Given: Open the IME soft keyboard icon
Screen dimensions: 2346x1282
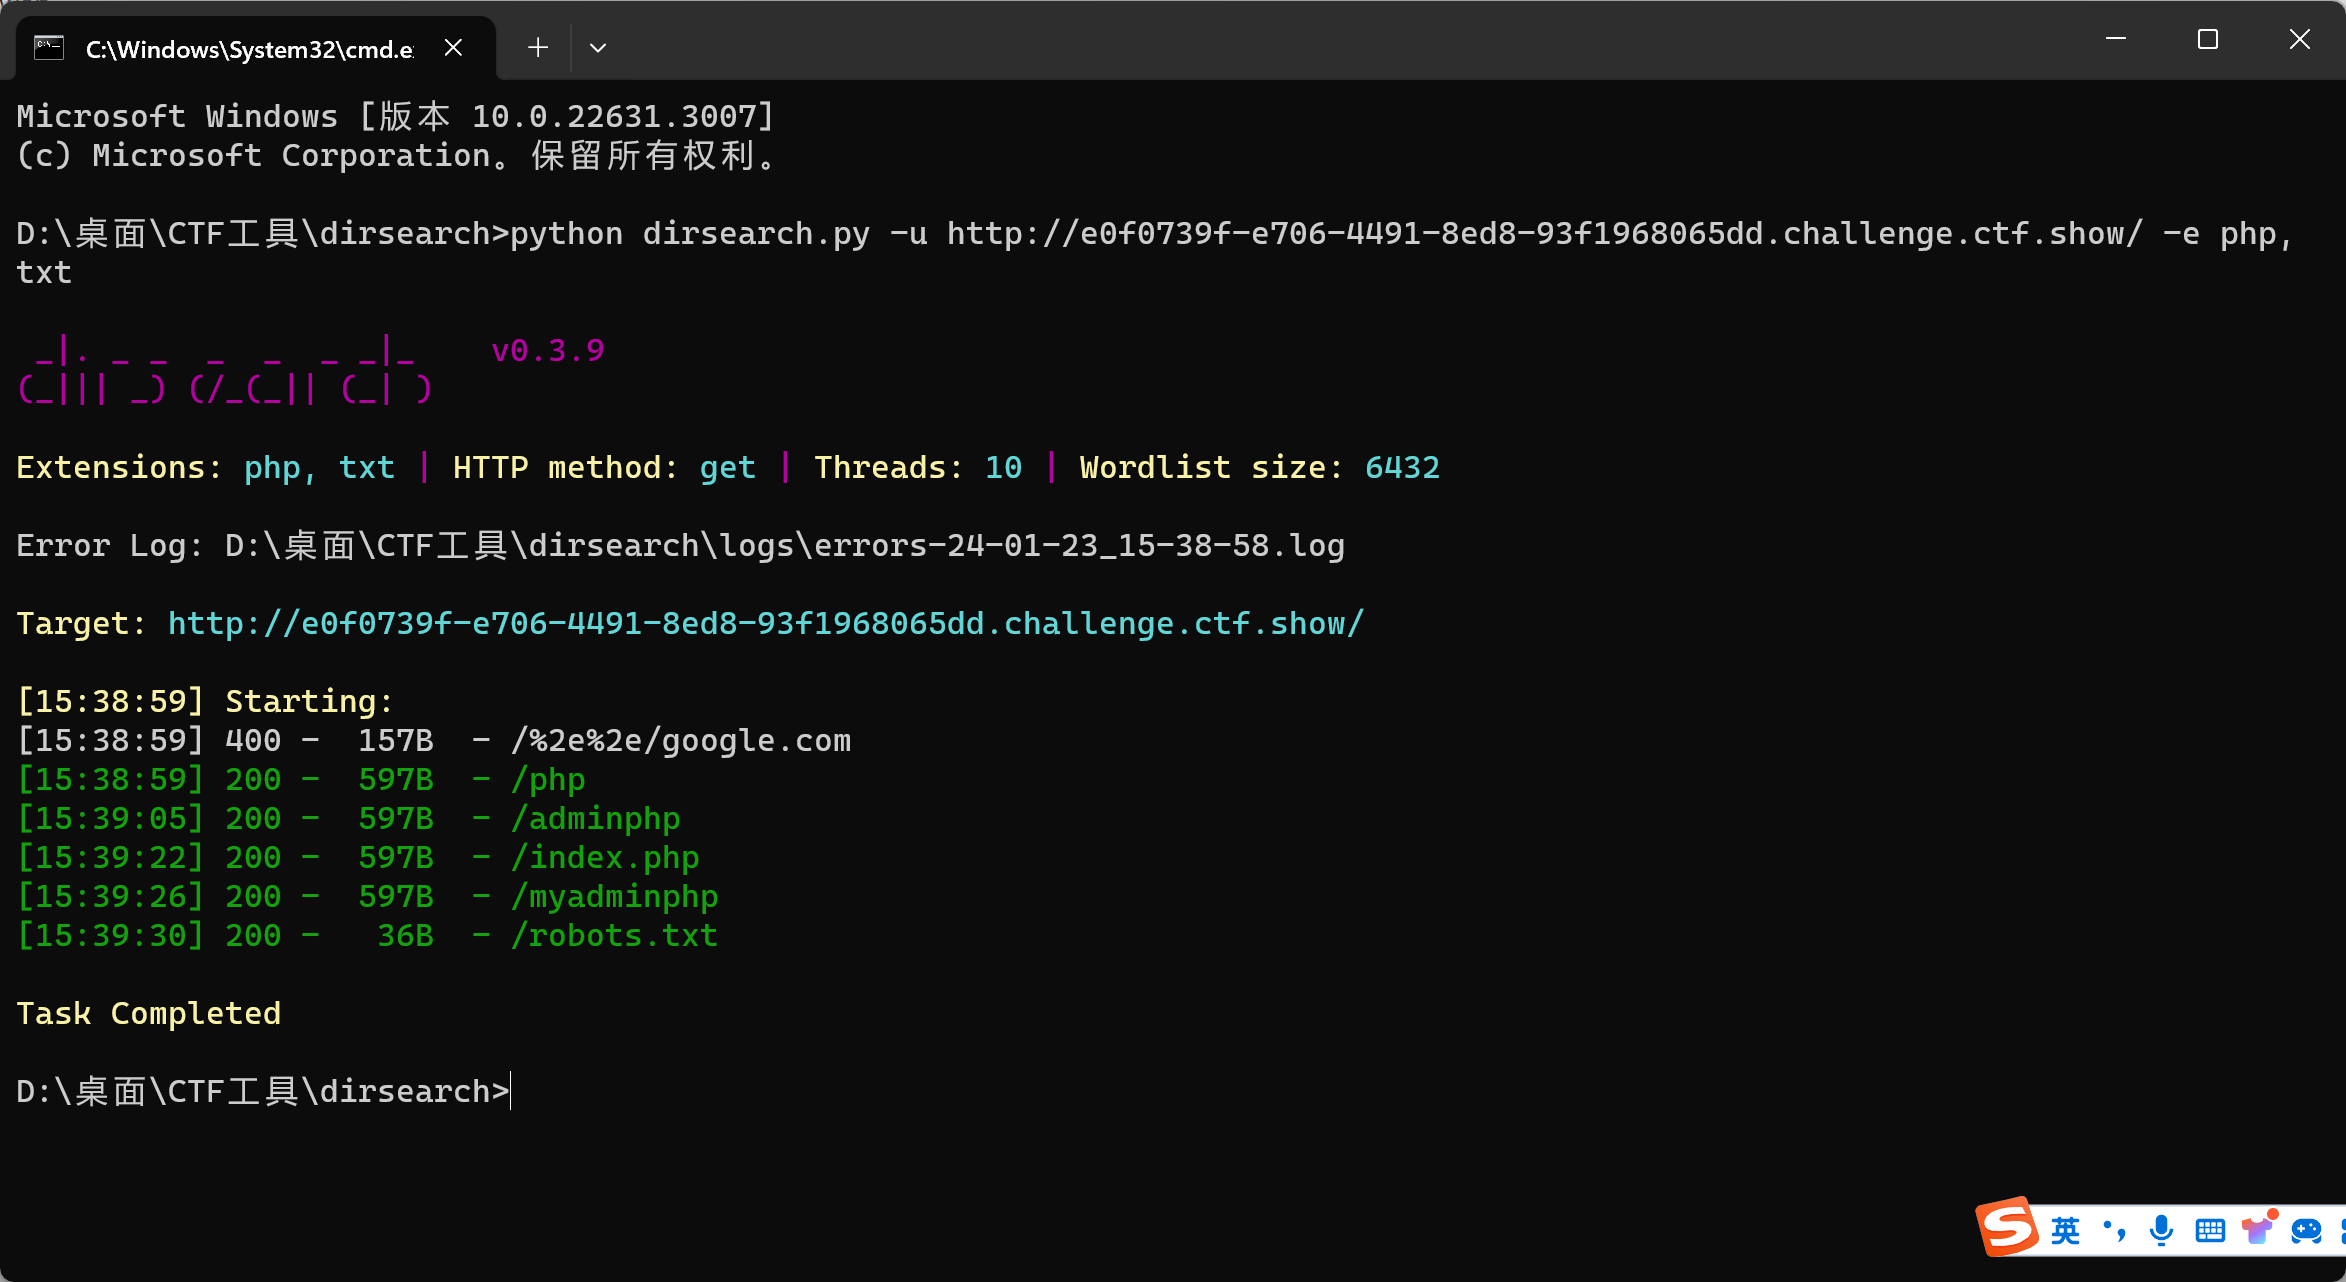Looking at the screenshot, I should click(2210, 1230).
